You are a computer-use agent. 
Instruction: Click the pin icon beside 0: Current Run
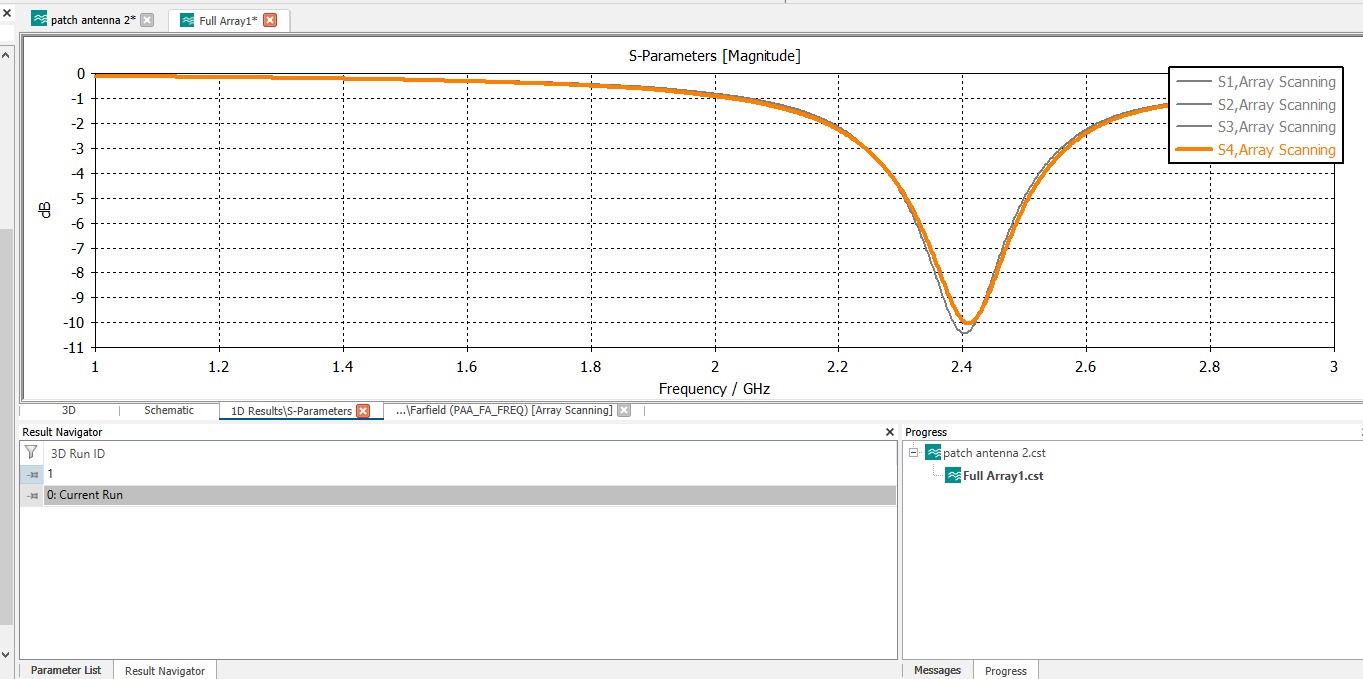pos(32,495)
